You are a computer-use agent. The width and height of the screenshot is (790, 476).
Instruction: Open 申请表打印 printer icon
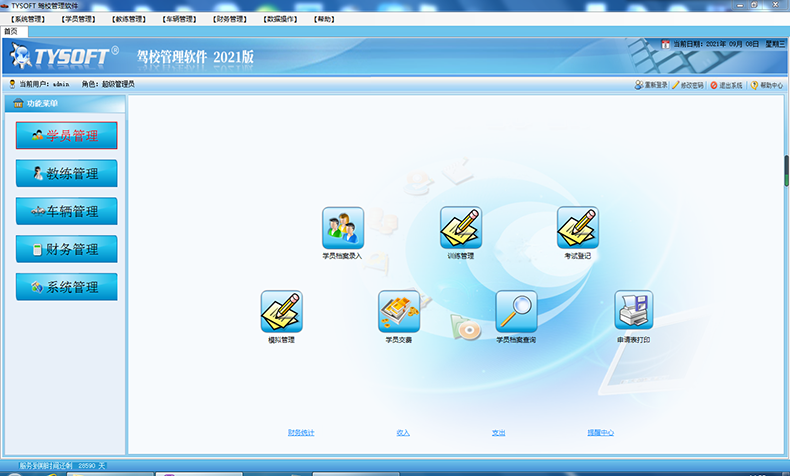(x=633, y=312)
